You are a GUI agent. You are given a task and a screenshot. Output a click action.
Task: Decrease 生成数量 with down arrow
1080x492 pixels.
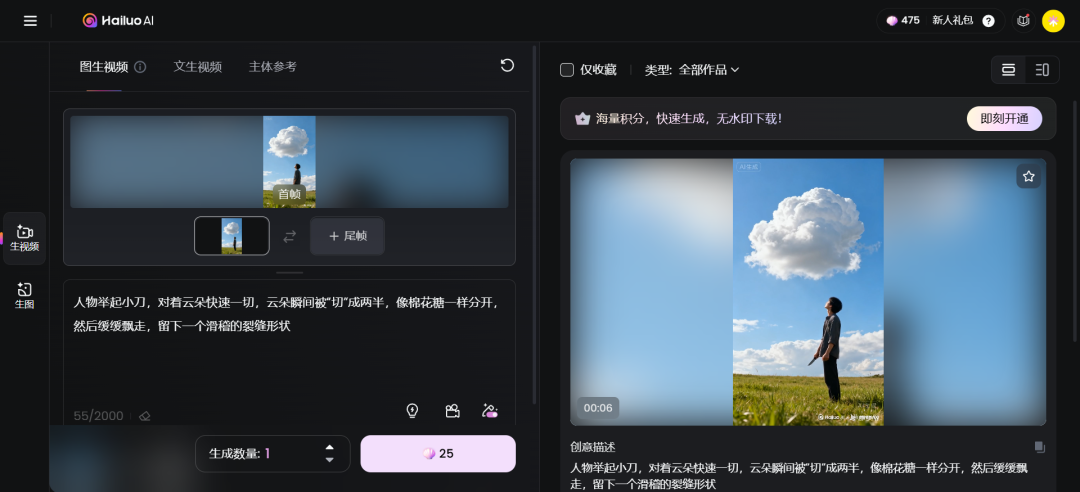[x=329, y=460]
